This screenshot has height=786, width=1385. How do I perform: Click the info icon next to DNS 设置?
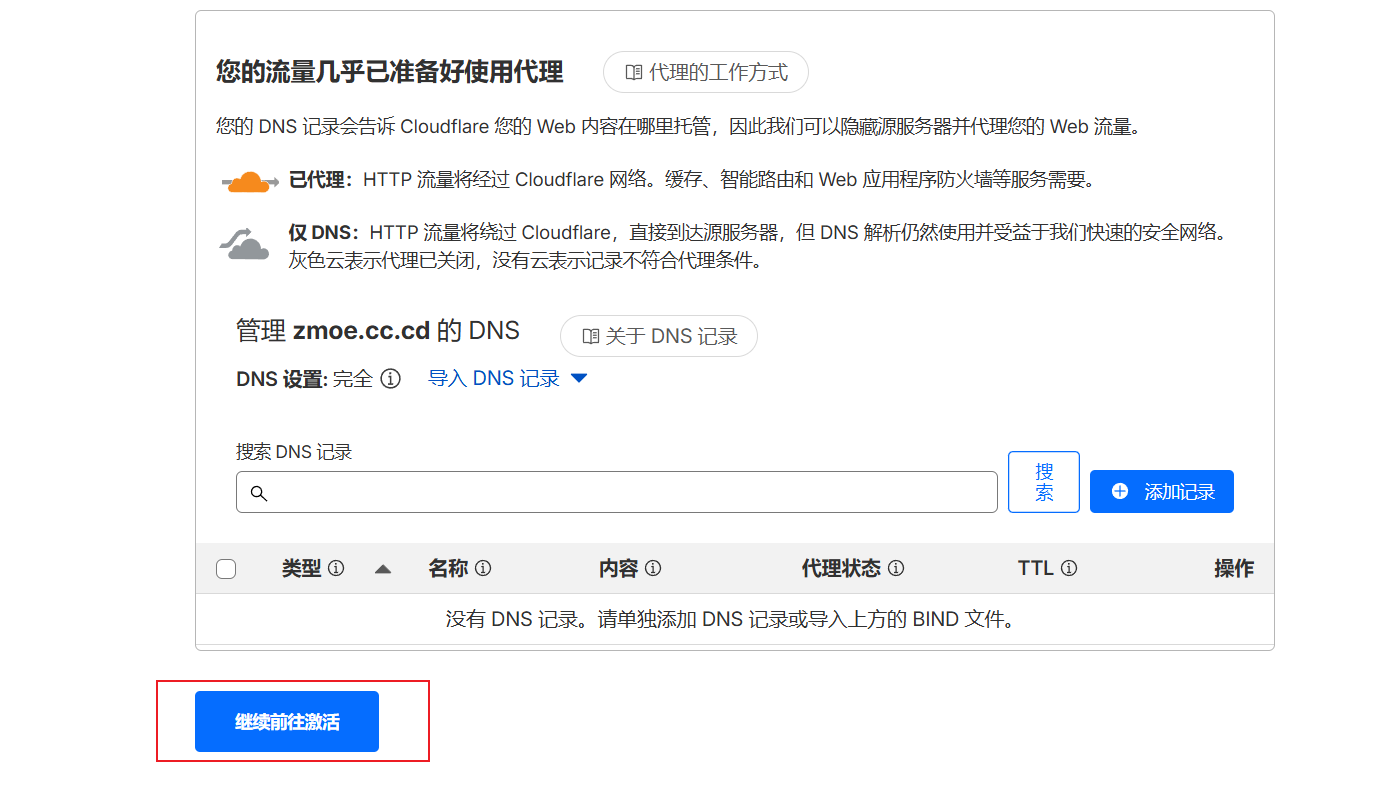(391, 379)
